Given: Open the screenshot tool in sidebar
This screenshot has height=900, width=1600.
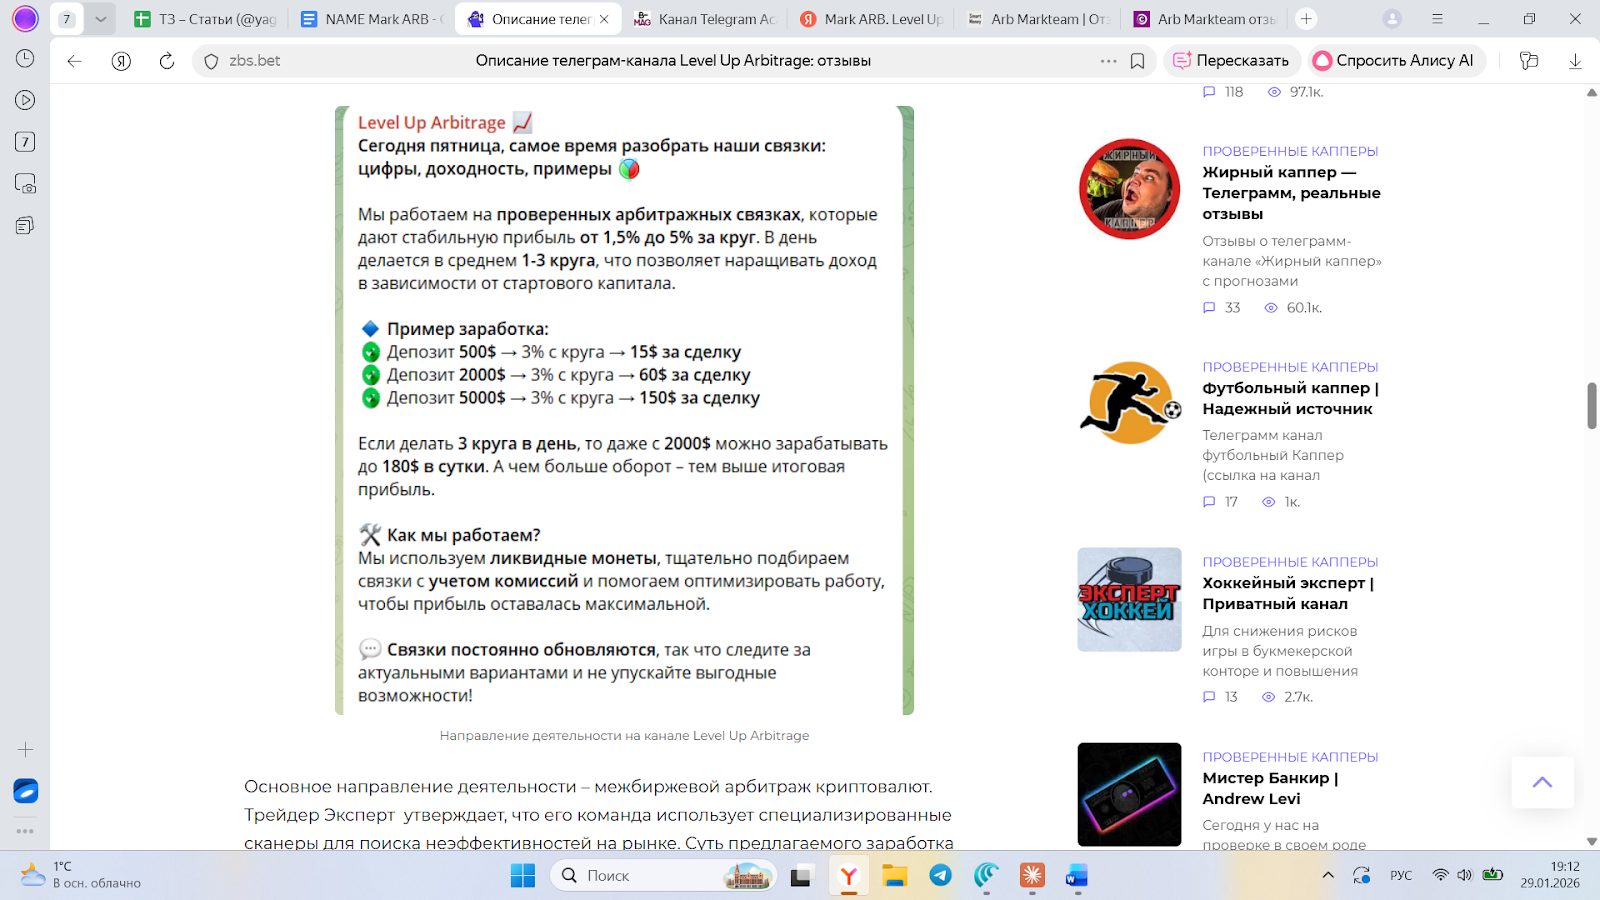Looking at the screenshot, I should point(25,184).
